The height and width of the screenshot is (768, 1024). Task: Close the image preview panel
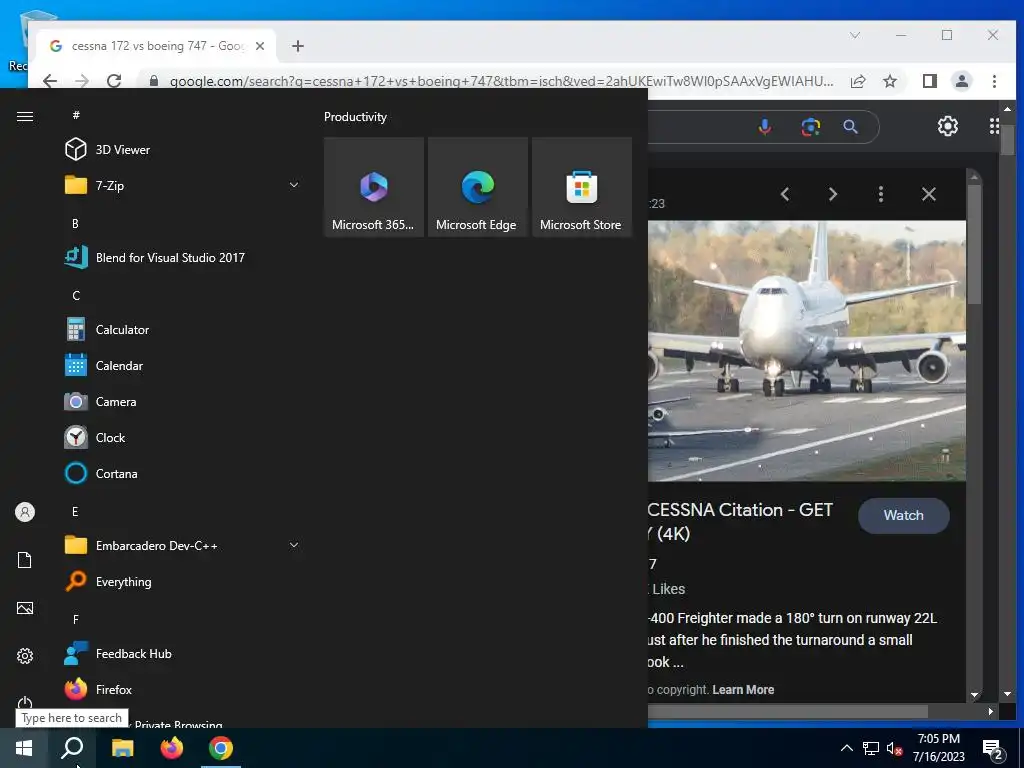click(929, 194)
